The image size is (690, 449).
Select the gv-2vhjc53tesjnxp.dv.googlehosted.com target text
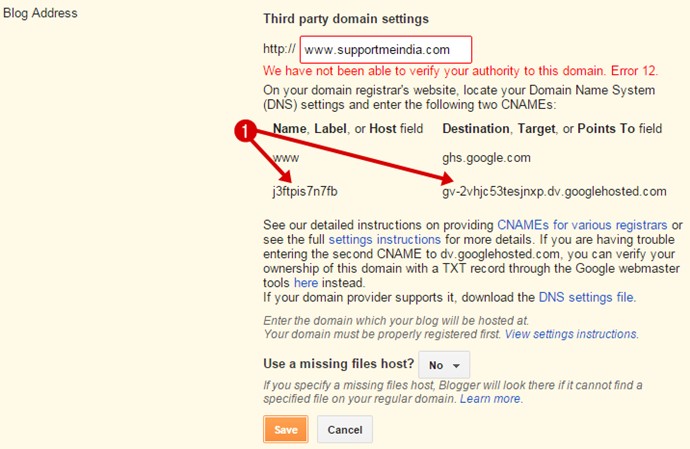pyautogui.click(x=554, y=191)
